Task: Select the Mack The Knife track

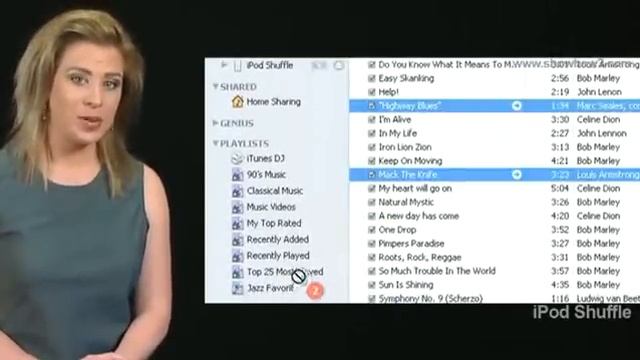Action: (x=408, y=175)
